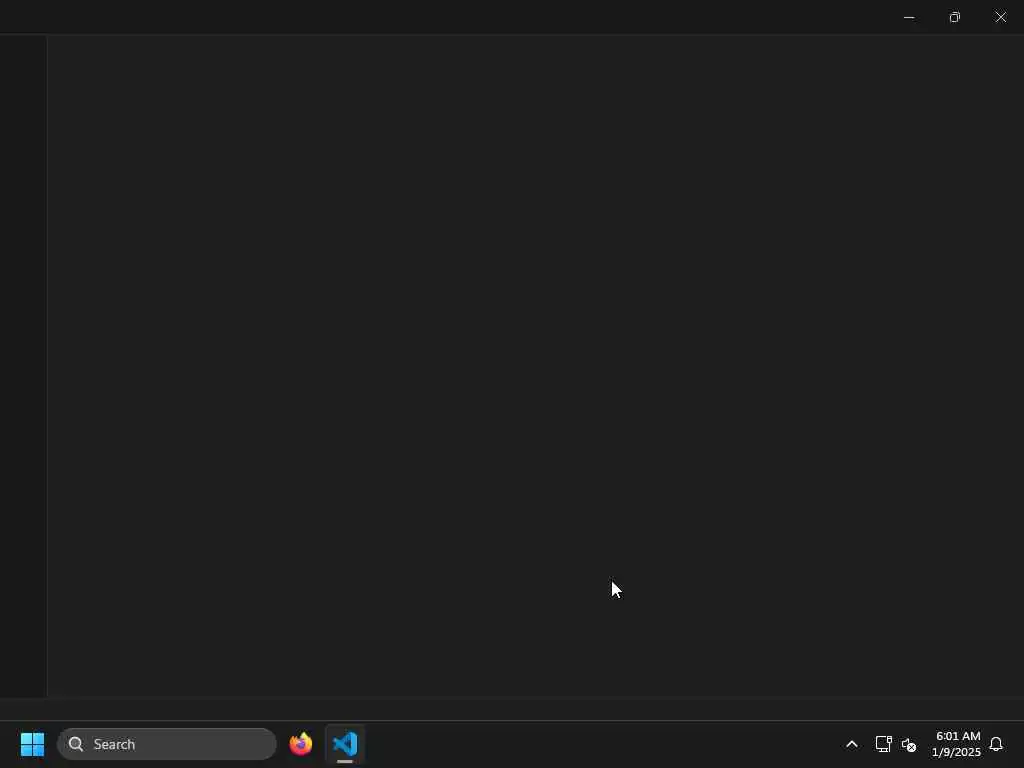
Task: Show hidden system tray icons
Action: point(852,744)
